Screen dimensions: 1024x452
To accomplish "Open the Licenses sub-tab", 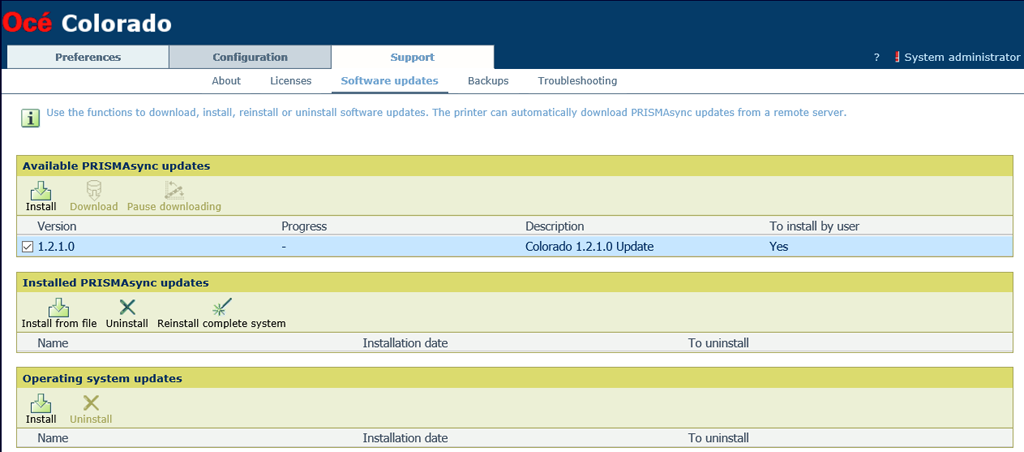I will [291, 81].
